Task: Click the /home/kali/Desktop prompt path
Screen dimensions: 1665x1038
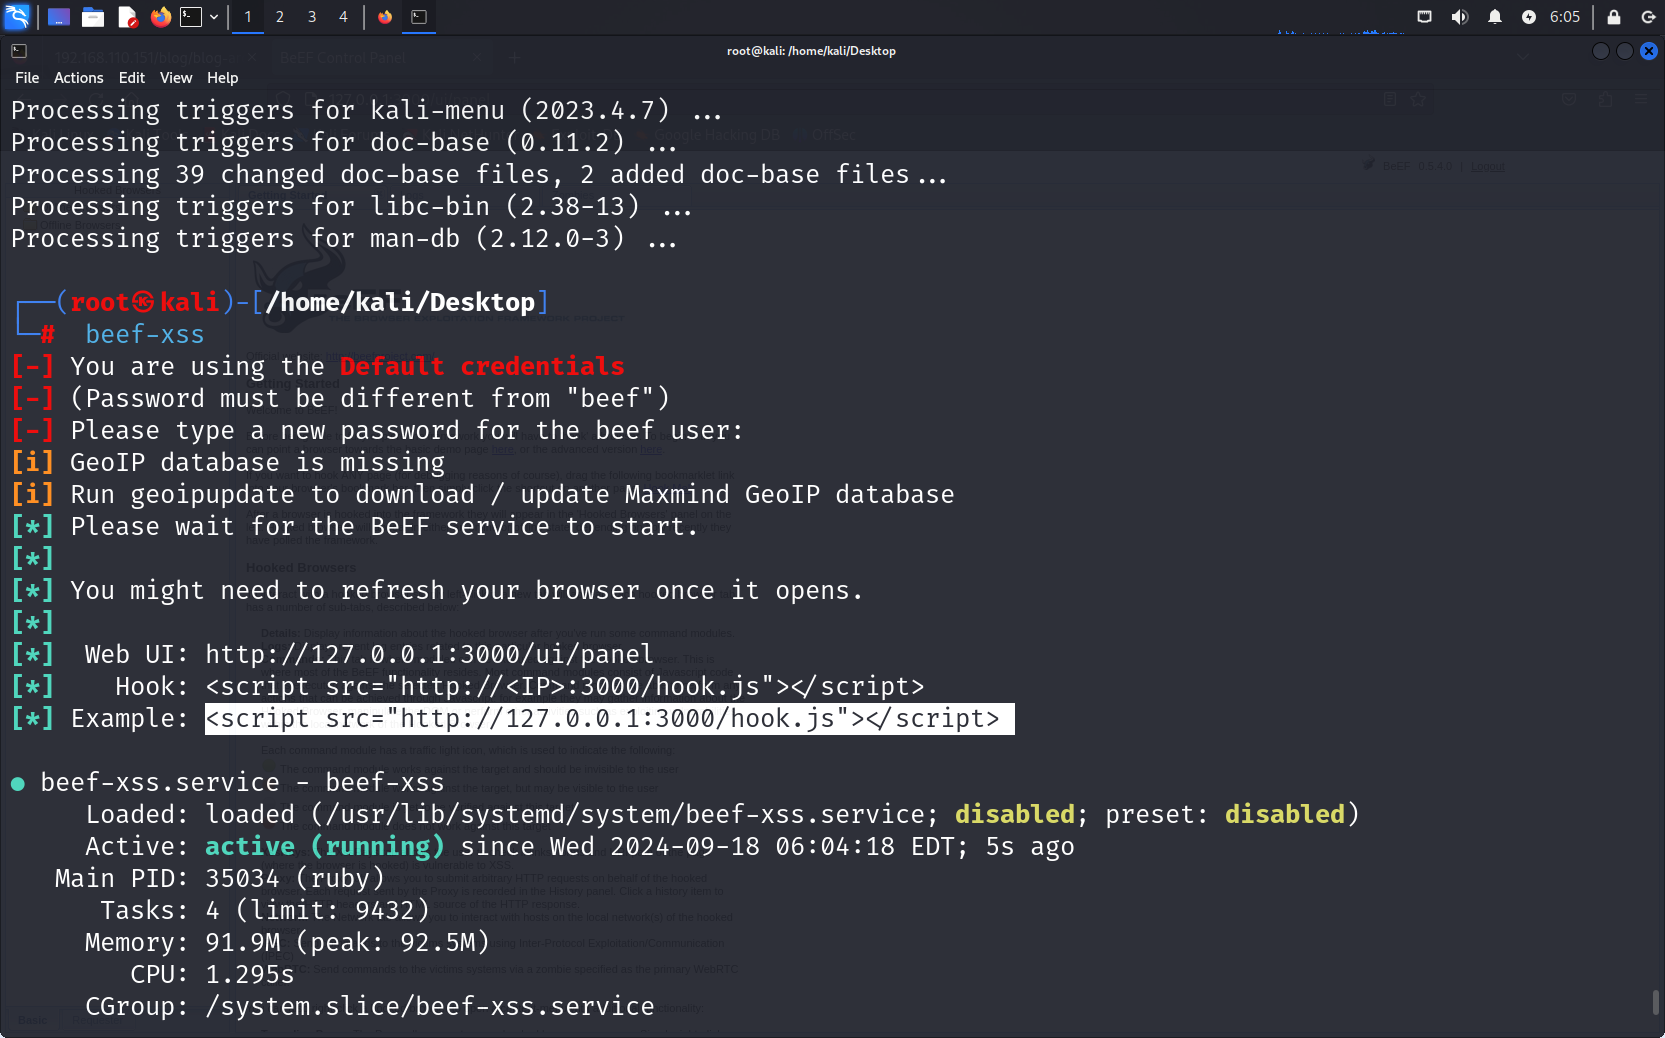Action: 401,303
